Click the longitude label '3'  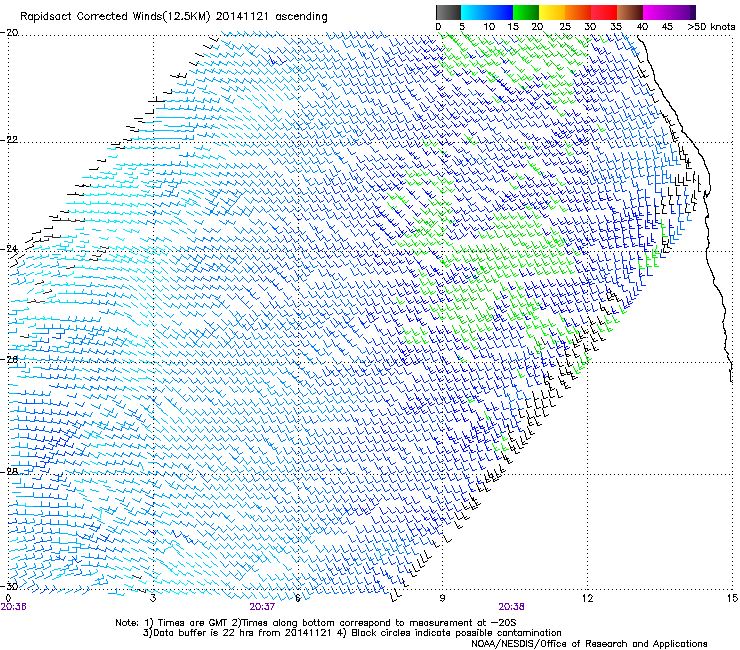coord(153,598)
